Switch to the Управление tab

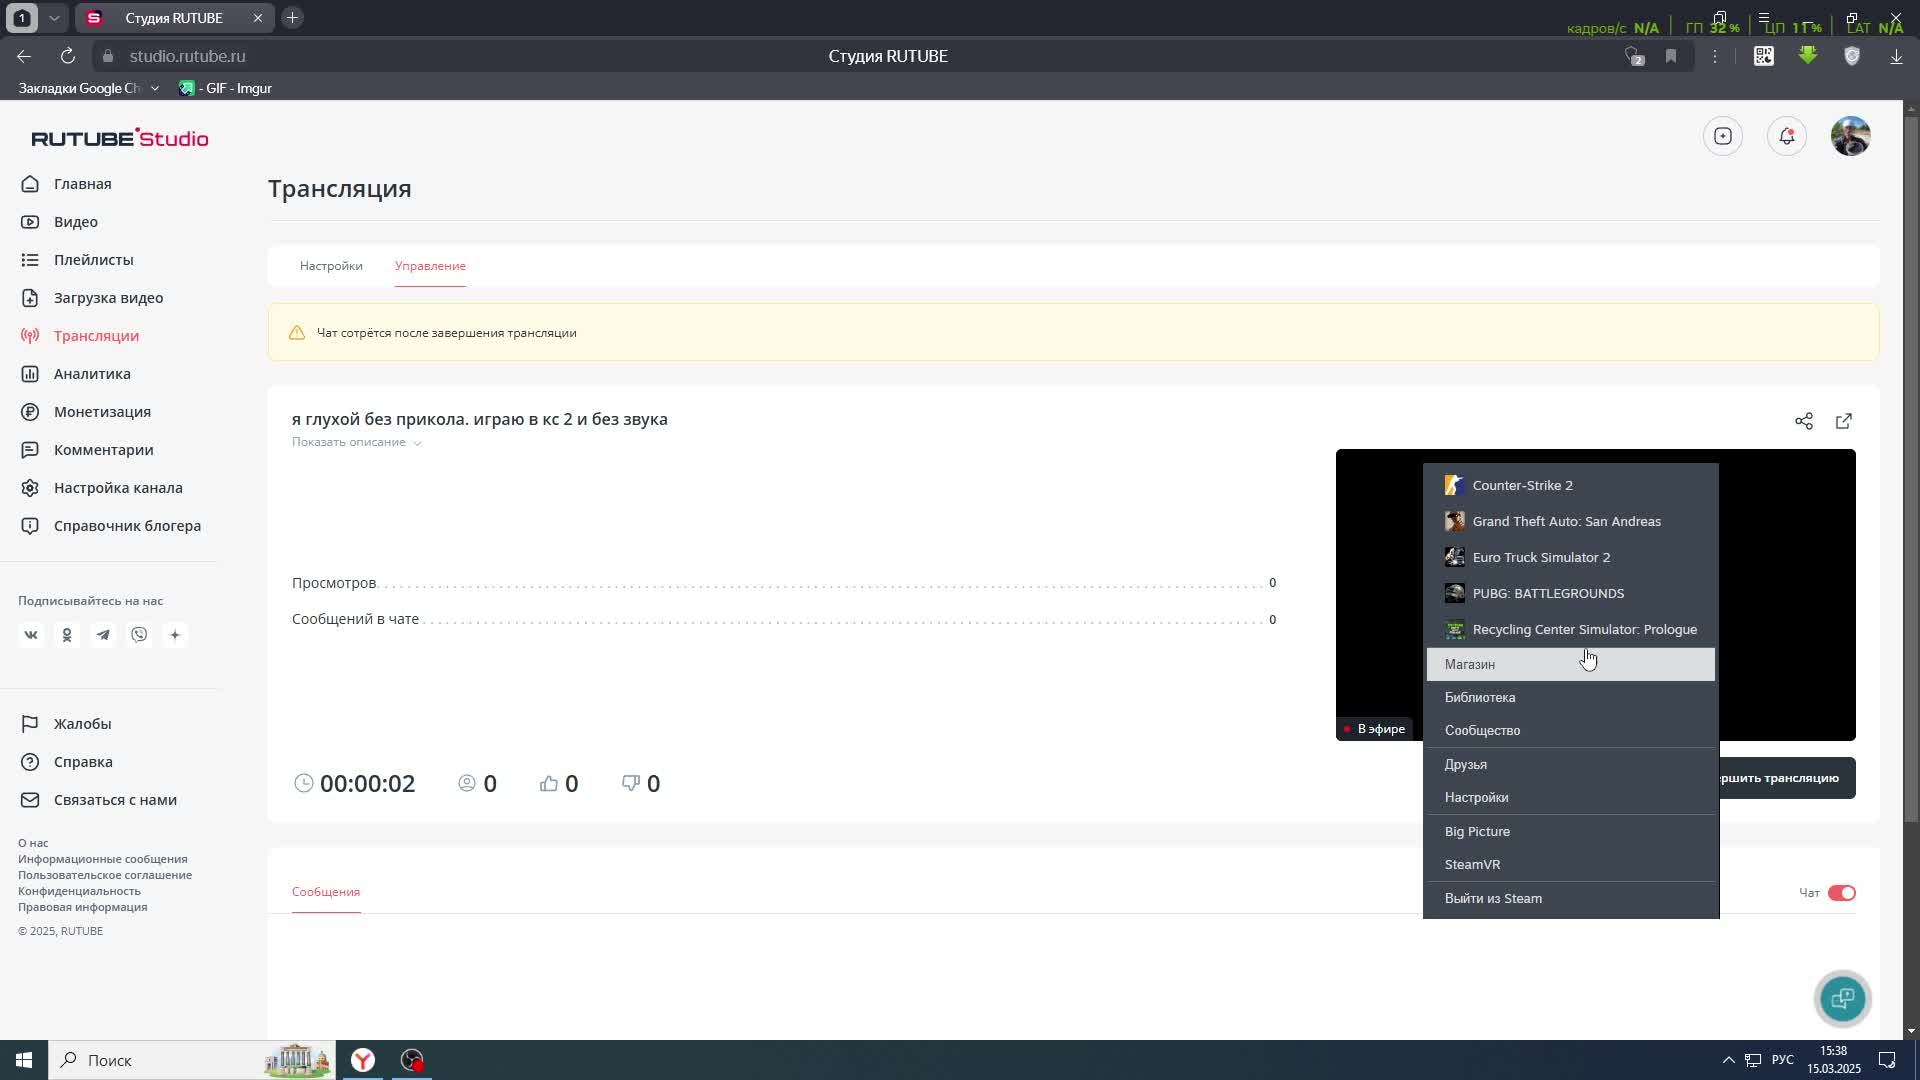click(x=430, y=266)
